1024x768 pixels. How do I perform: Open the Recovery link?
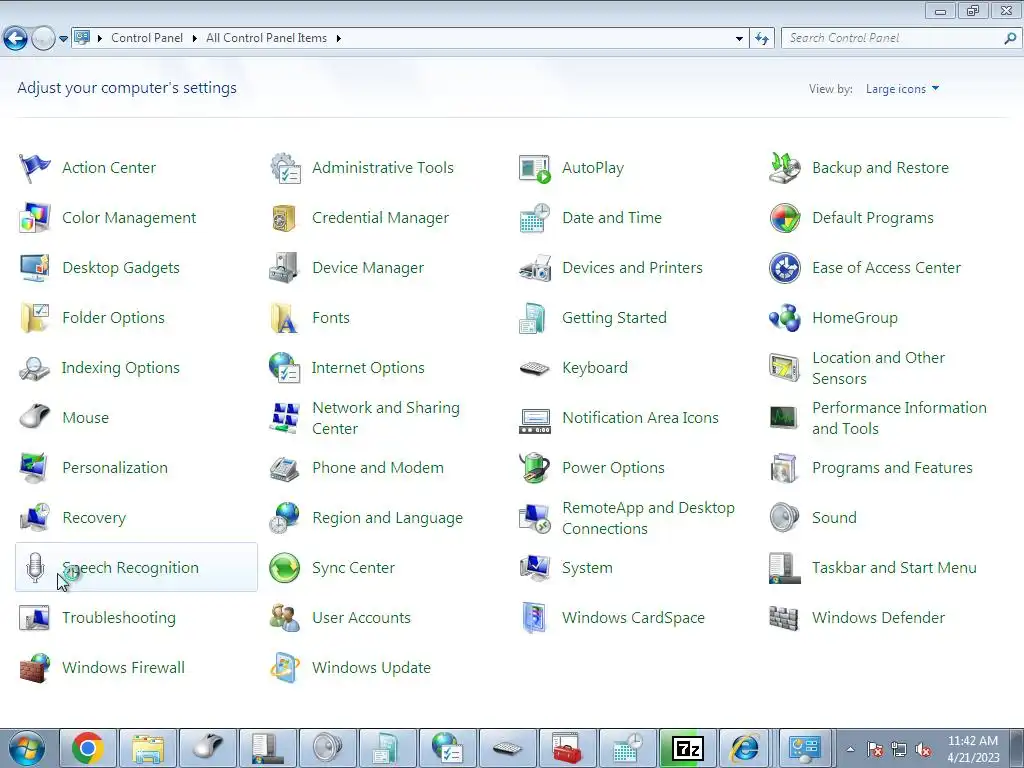tap(94, 518)
